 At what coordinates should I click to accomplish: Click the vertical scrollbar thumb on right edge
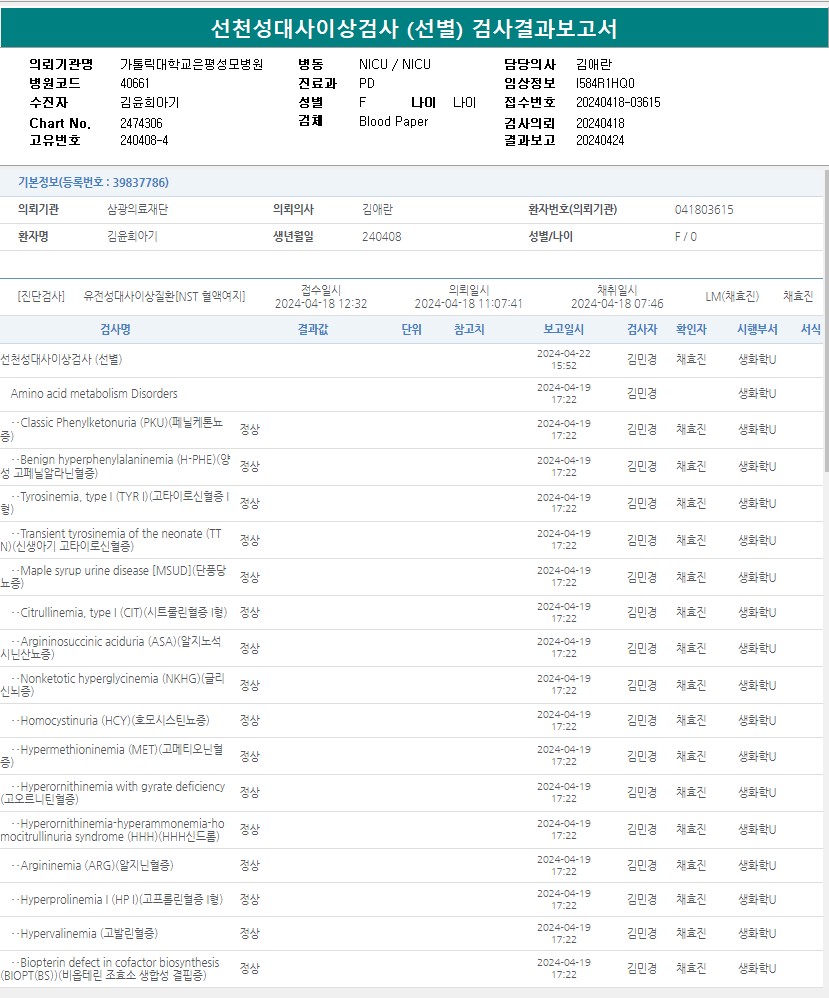coord(826,320)
